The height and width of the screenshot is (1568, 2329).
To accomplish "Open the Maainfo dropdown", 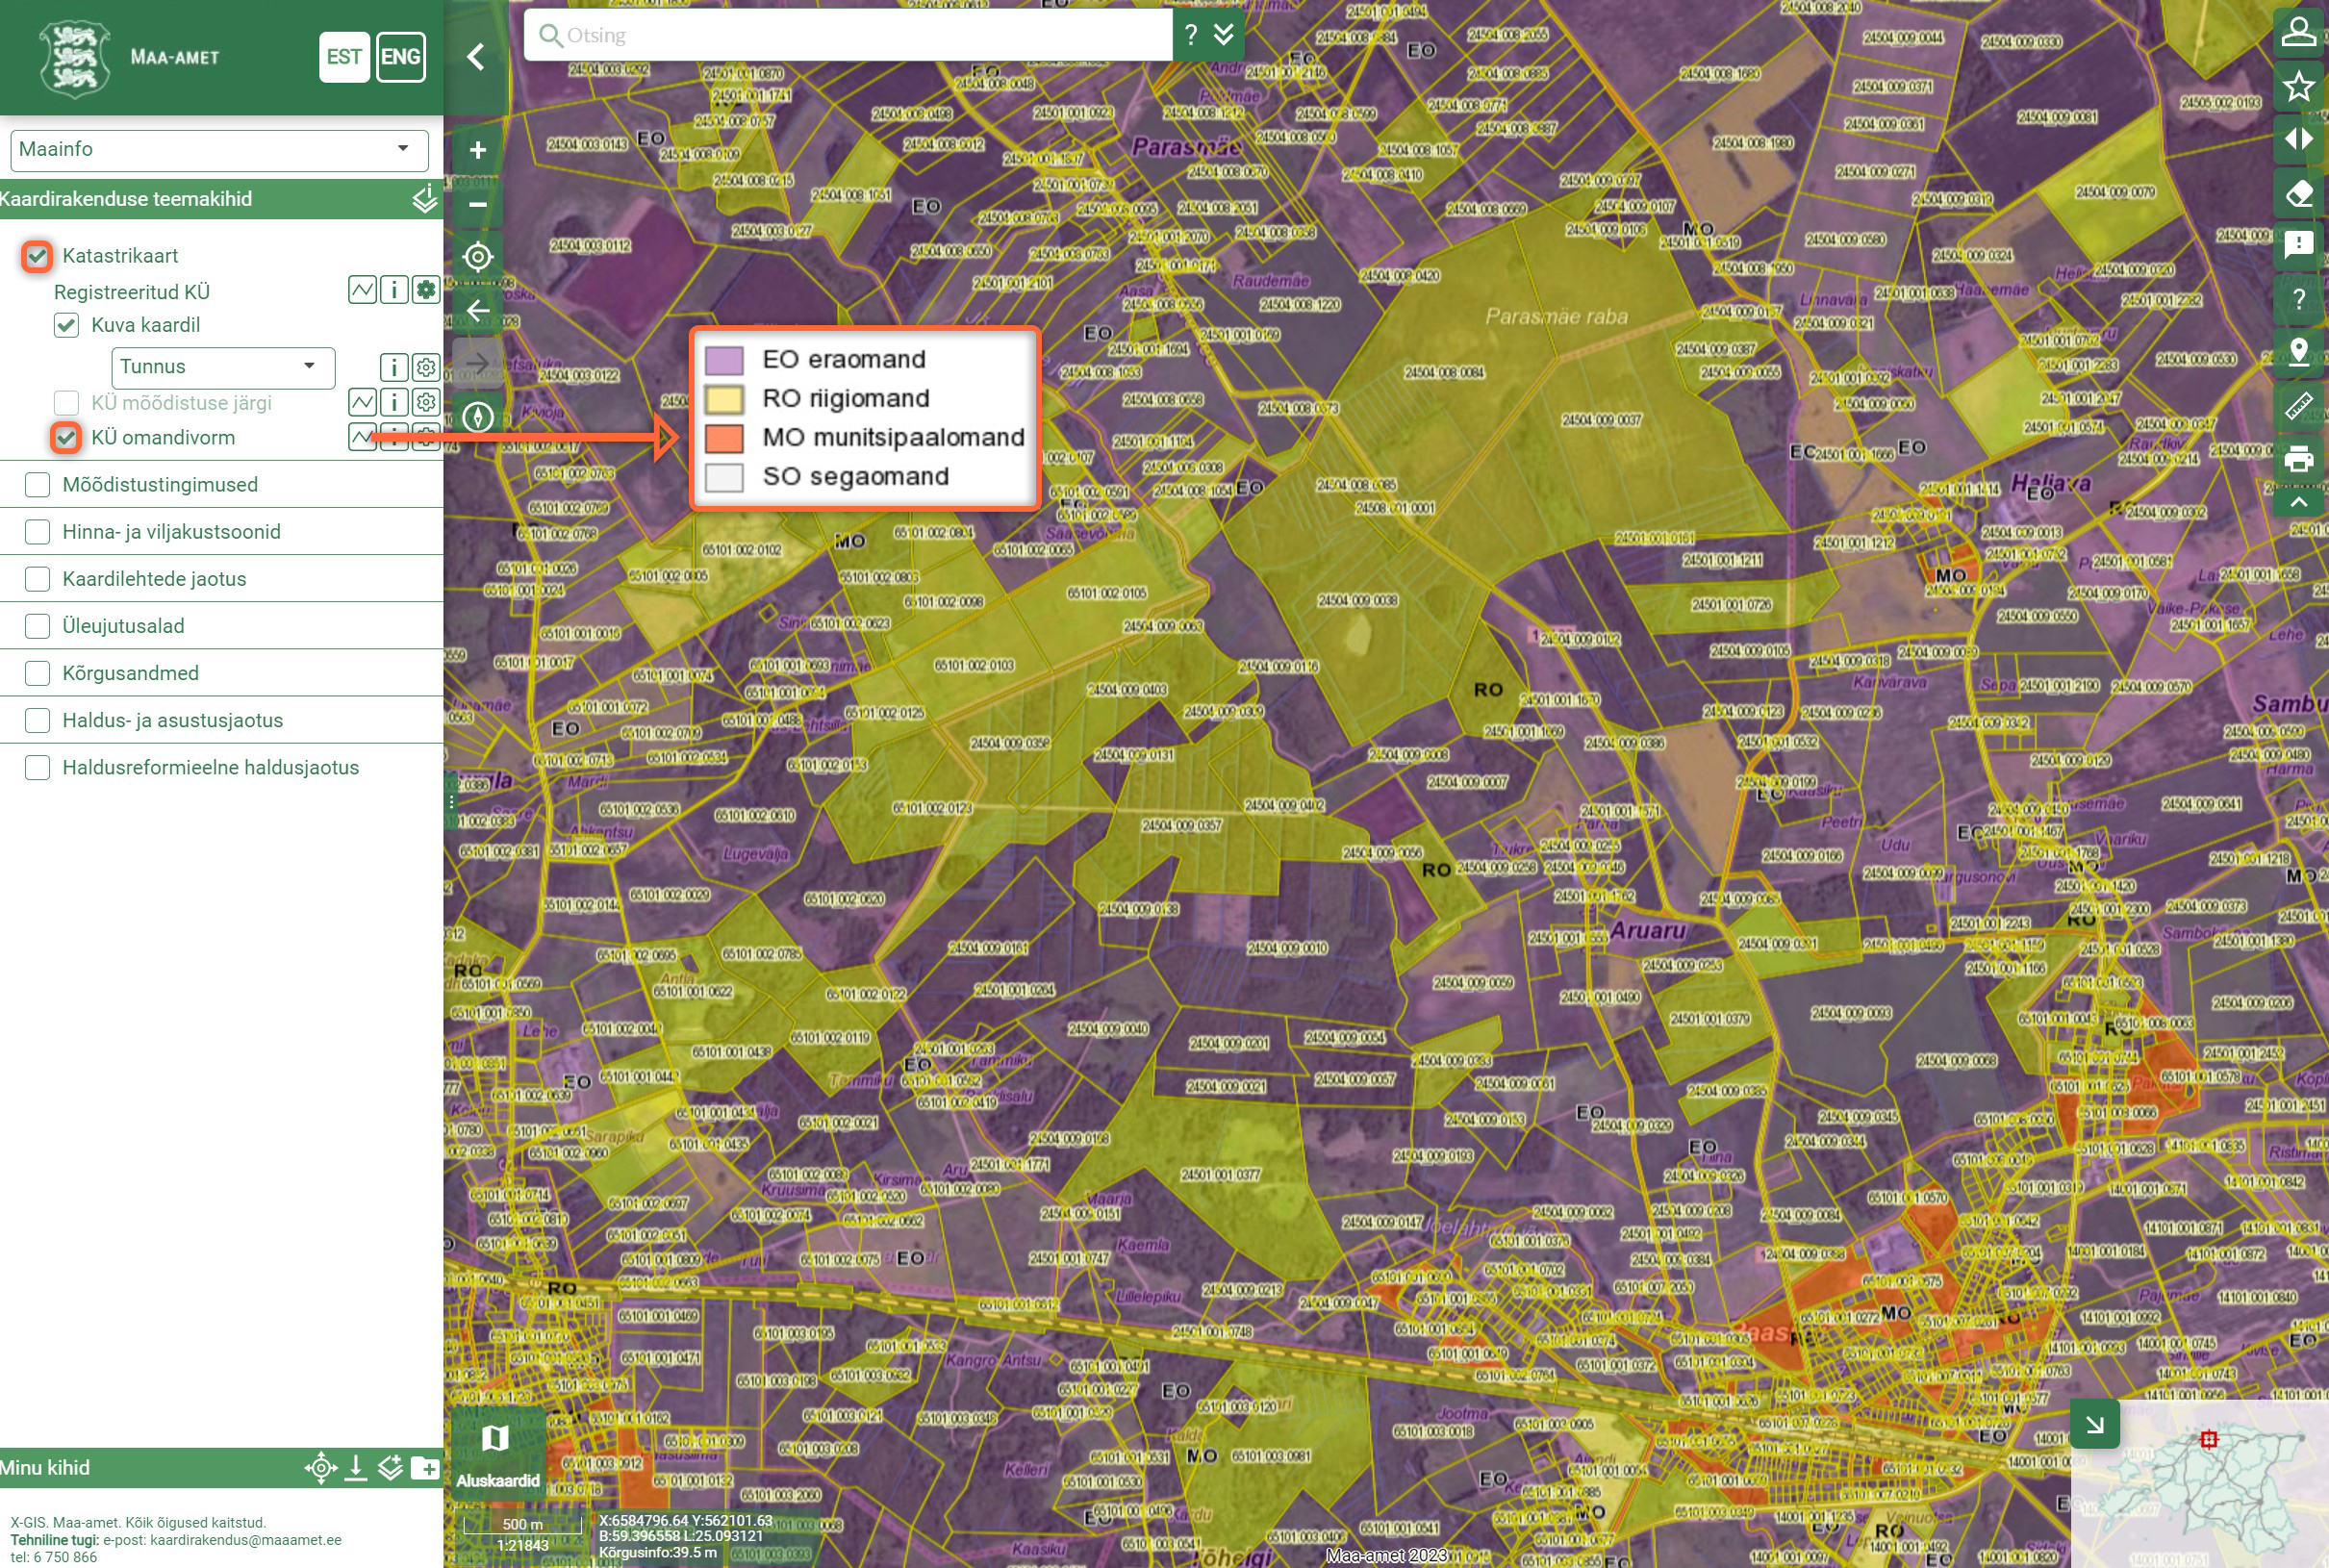I will point(219,149).
